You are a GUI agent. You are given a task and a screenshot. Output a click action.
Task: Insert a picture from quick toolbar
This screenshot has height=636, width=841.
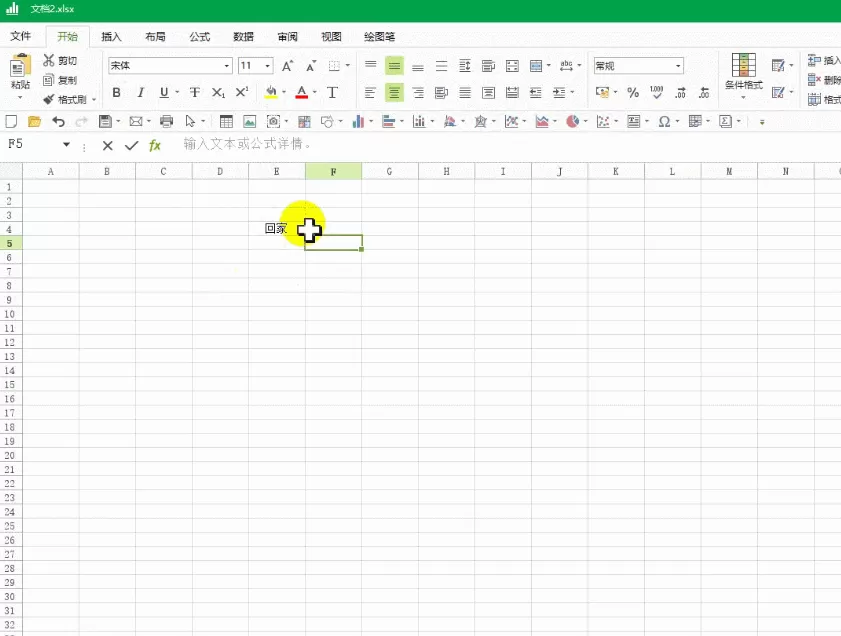point(249,122)
